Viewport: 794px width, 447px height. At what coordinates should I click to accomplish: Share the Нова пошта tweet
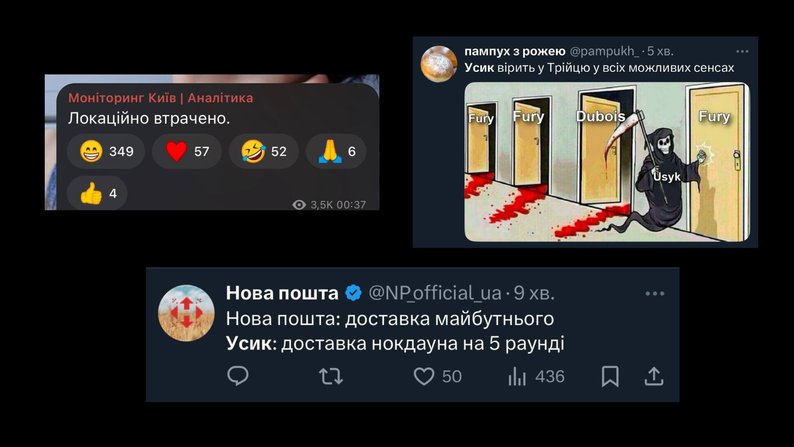pos(654,377)
